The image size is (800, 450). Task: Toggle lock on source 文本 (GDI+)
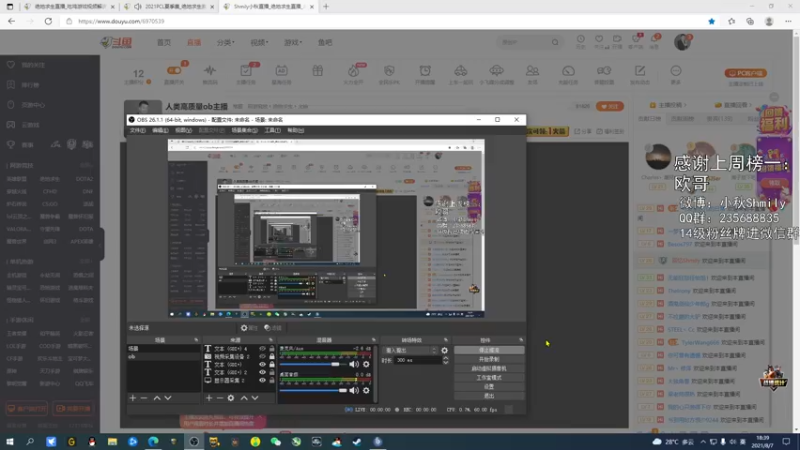271,365
